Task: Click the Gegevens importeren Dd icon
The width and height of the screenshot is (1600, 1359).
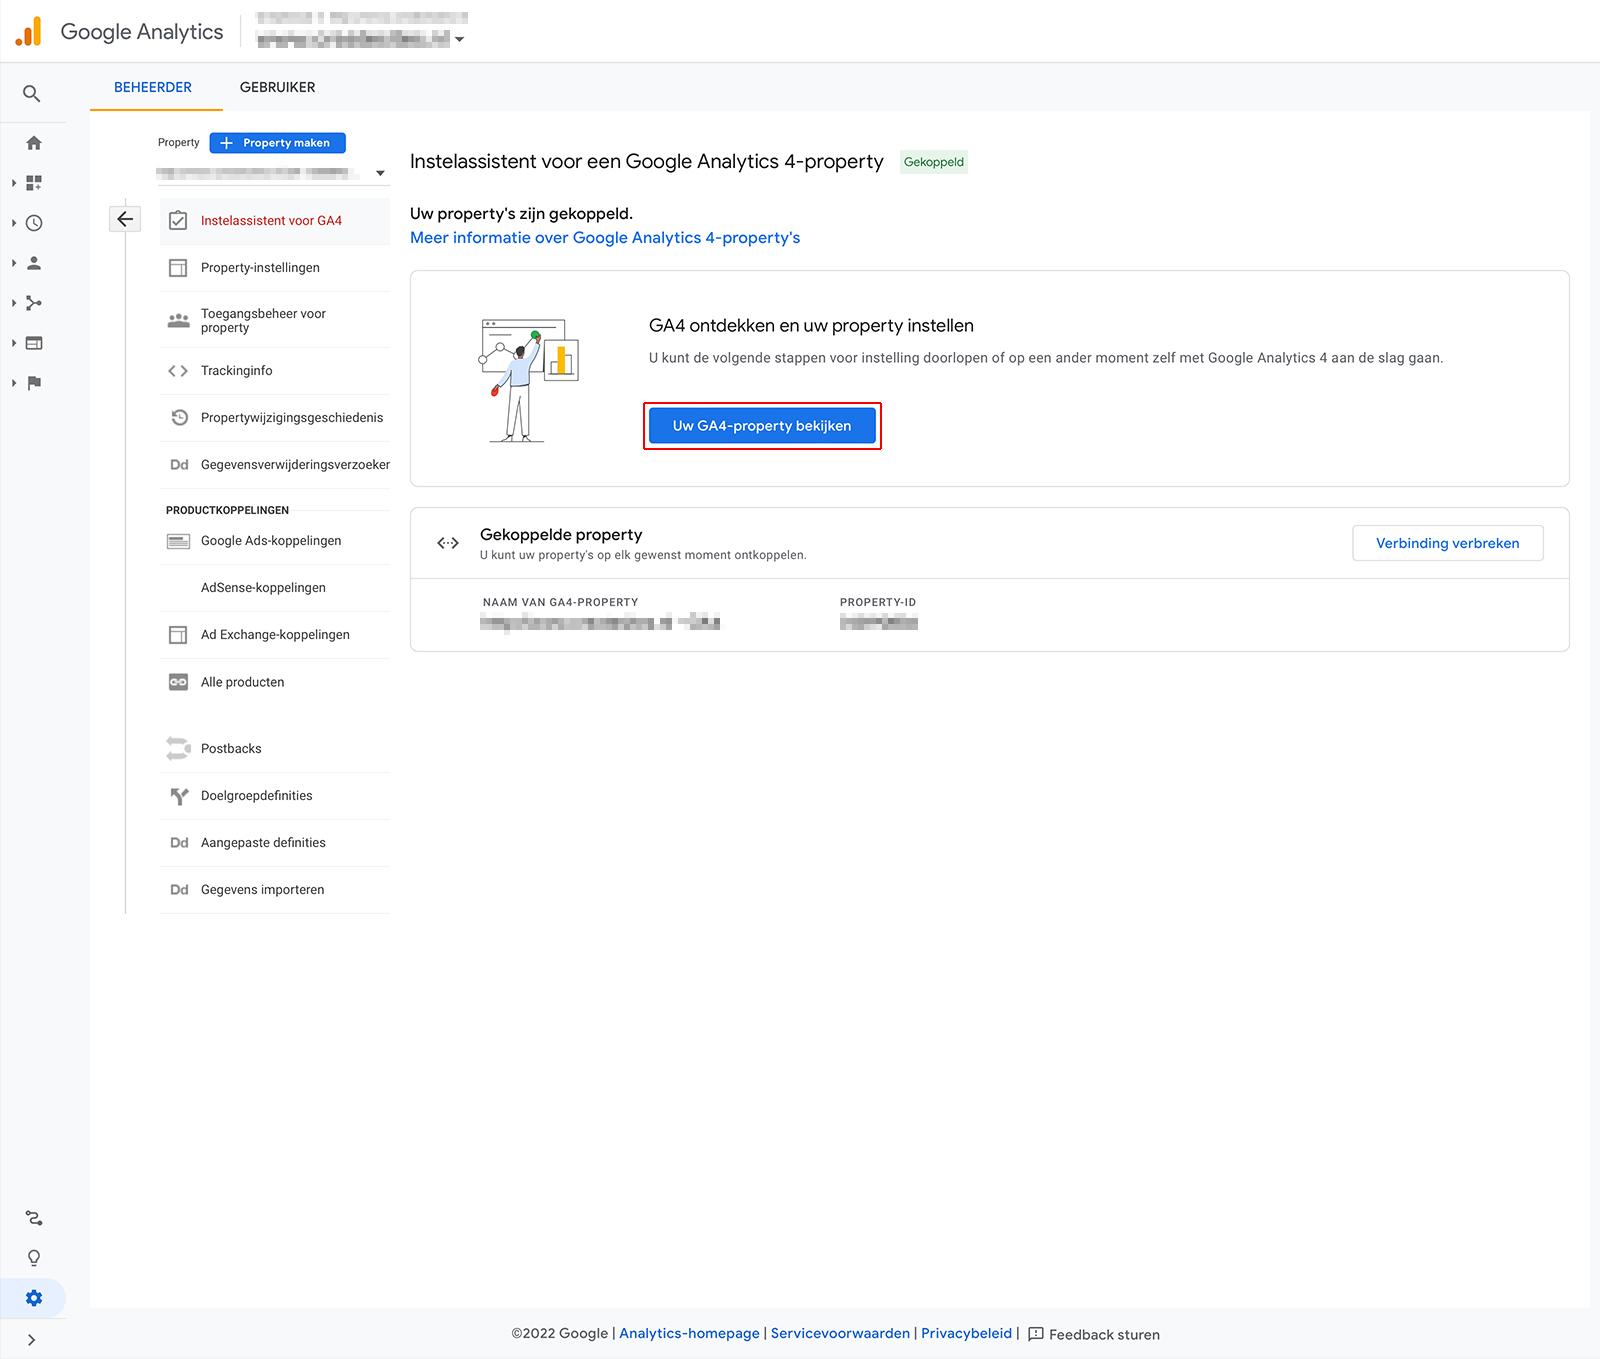Action: click(x=179, y=890)
